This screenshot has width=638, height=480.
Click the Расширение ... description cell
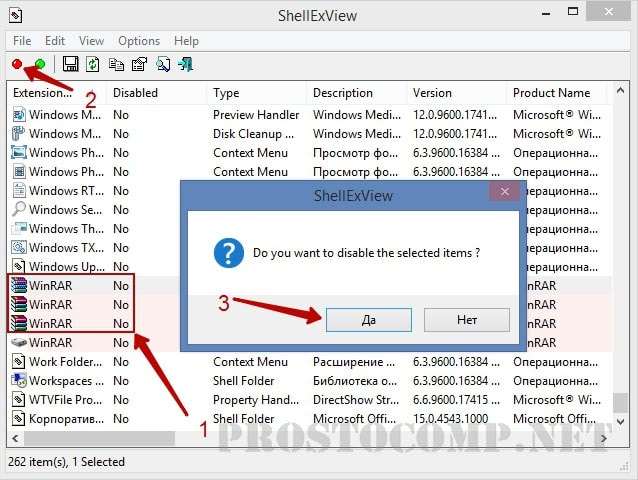tap(354, 362)
